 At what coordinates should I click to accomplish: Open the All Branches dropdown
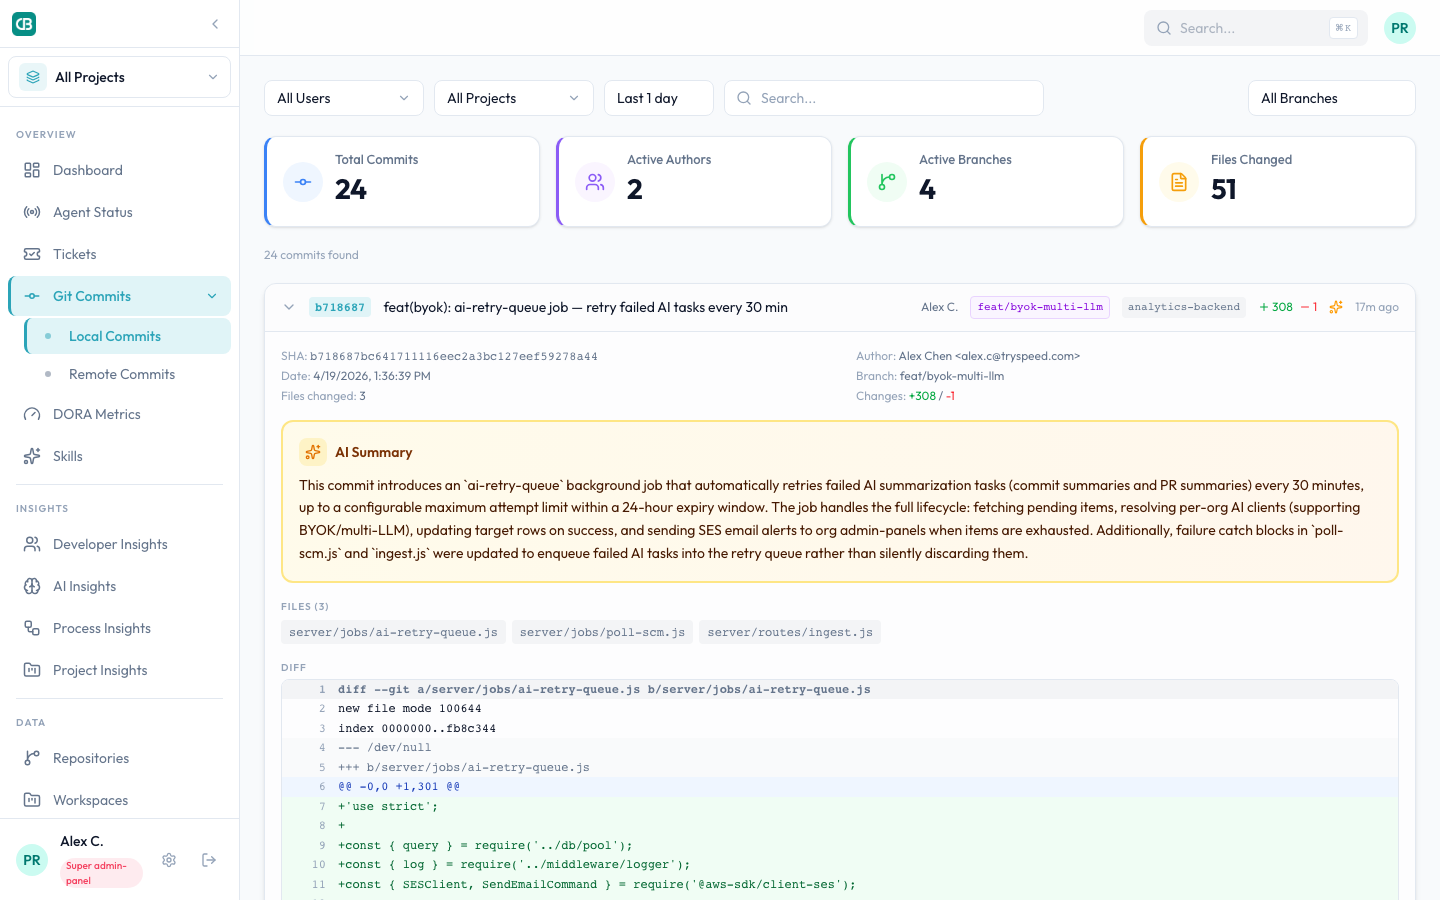click(x=1332, y=98)
